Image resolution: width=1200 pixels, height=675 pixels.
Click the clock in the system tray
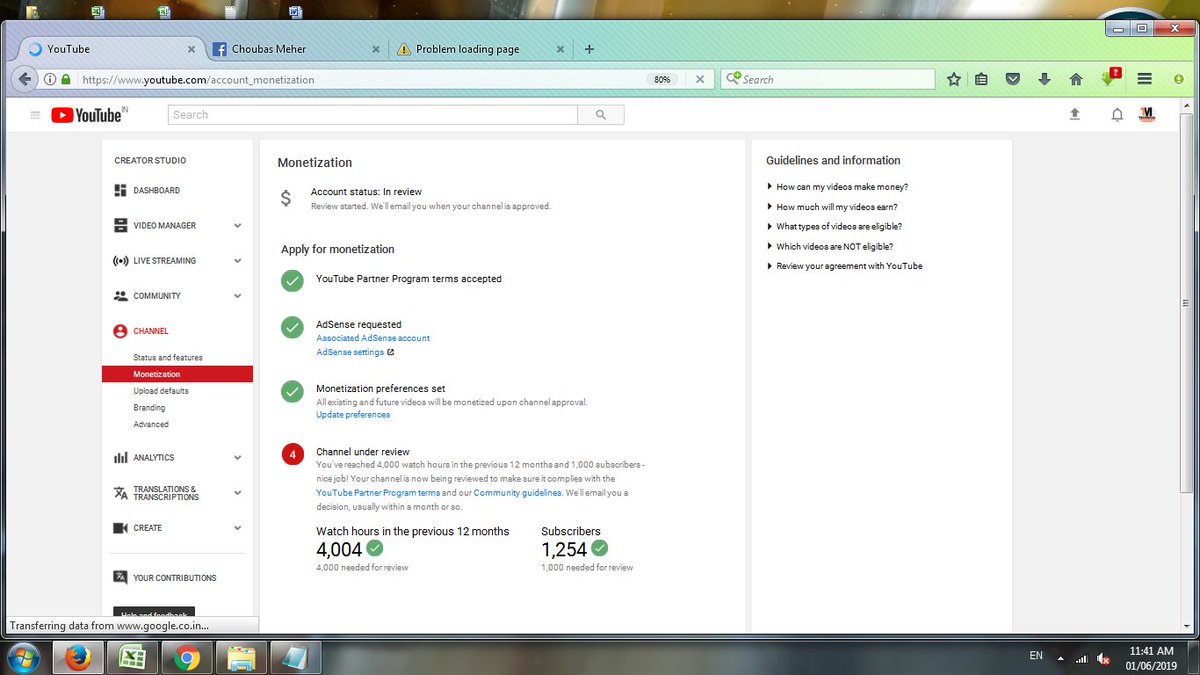[1151, 658]
